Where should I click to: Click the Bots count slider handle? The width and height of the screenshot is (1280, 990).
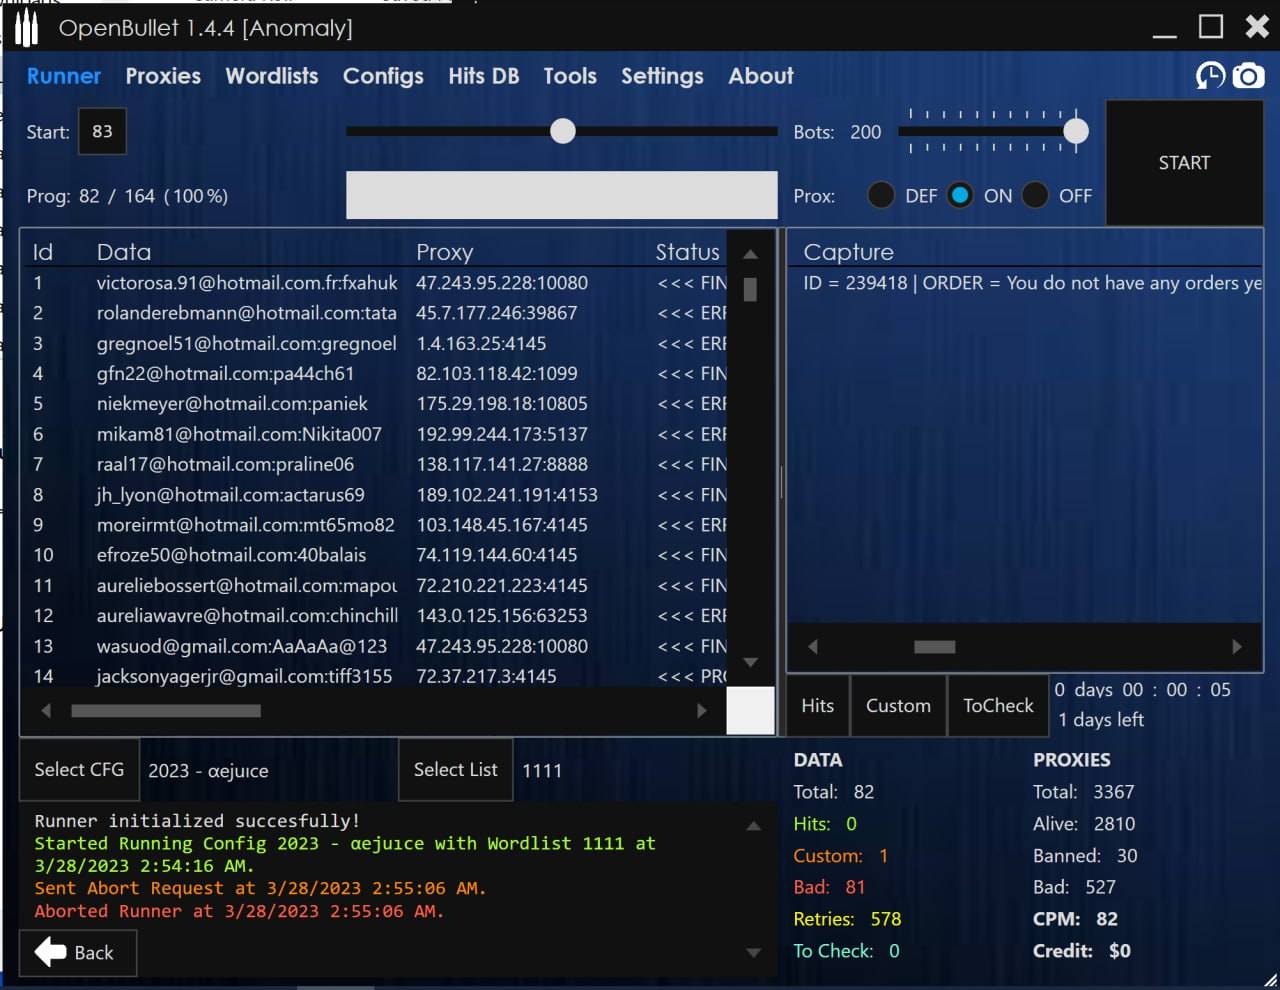(1076, 131)
